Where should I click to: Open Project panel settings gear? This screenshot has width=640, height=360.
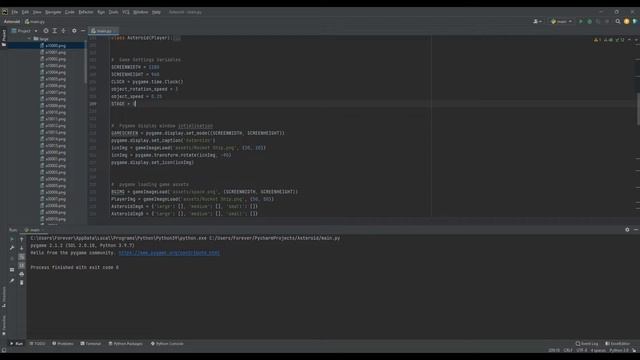[x=74, y=31]
